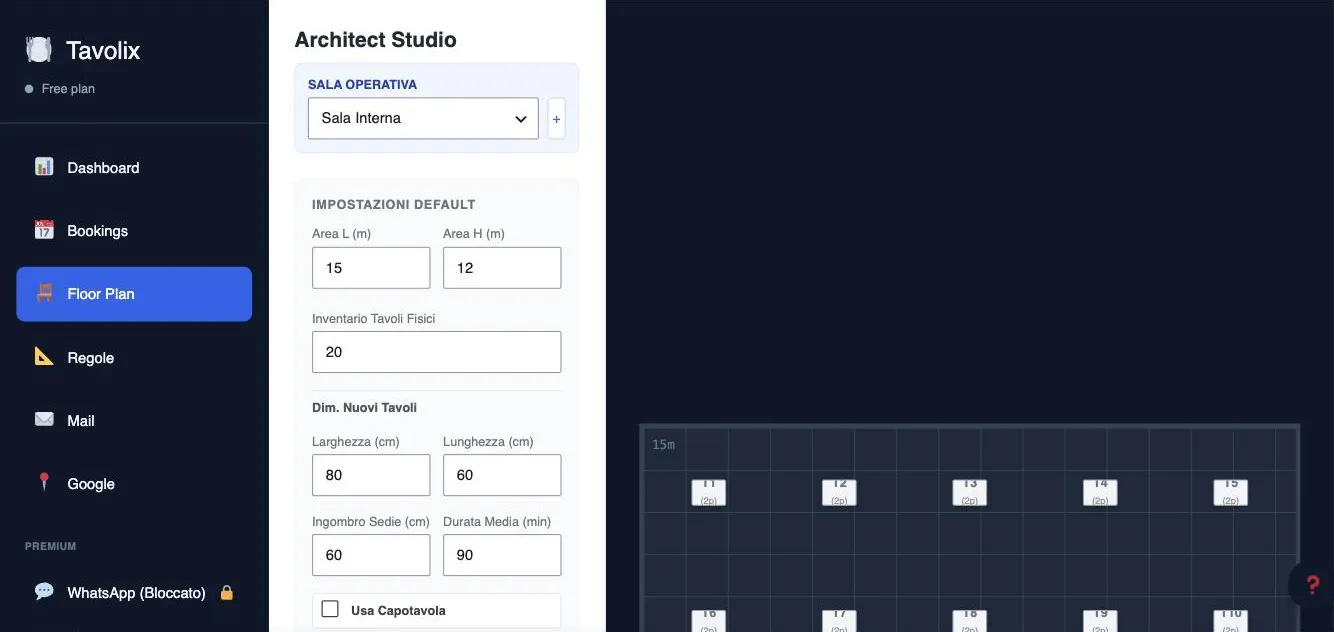1334x632 pixels.
Task: Click the Dim. Nuovi Tavoli subheading
Action: tap(365, 408)
